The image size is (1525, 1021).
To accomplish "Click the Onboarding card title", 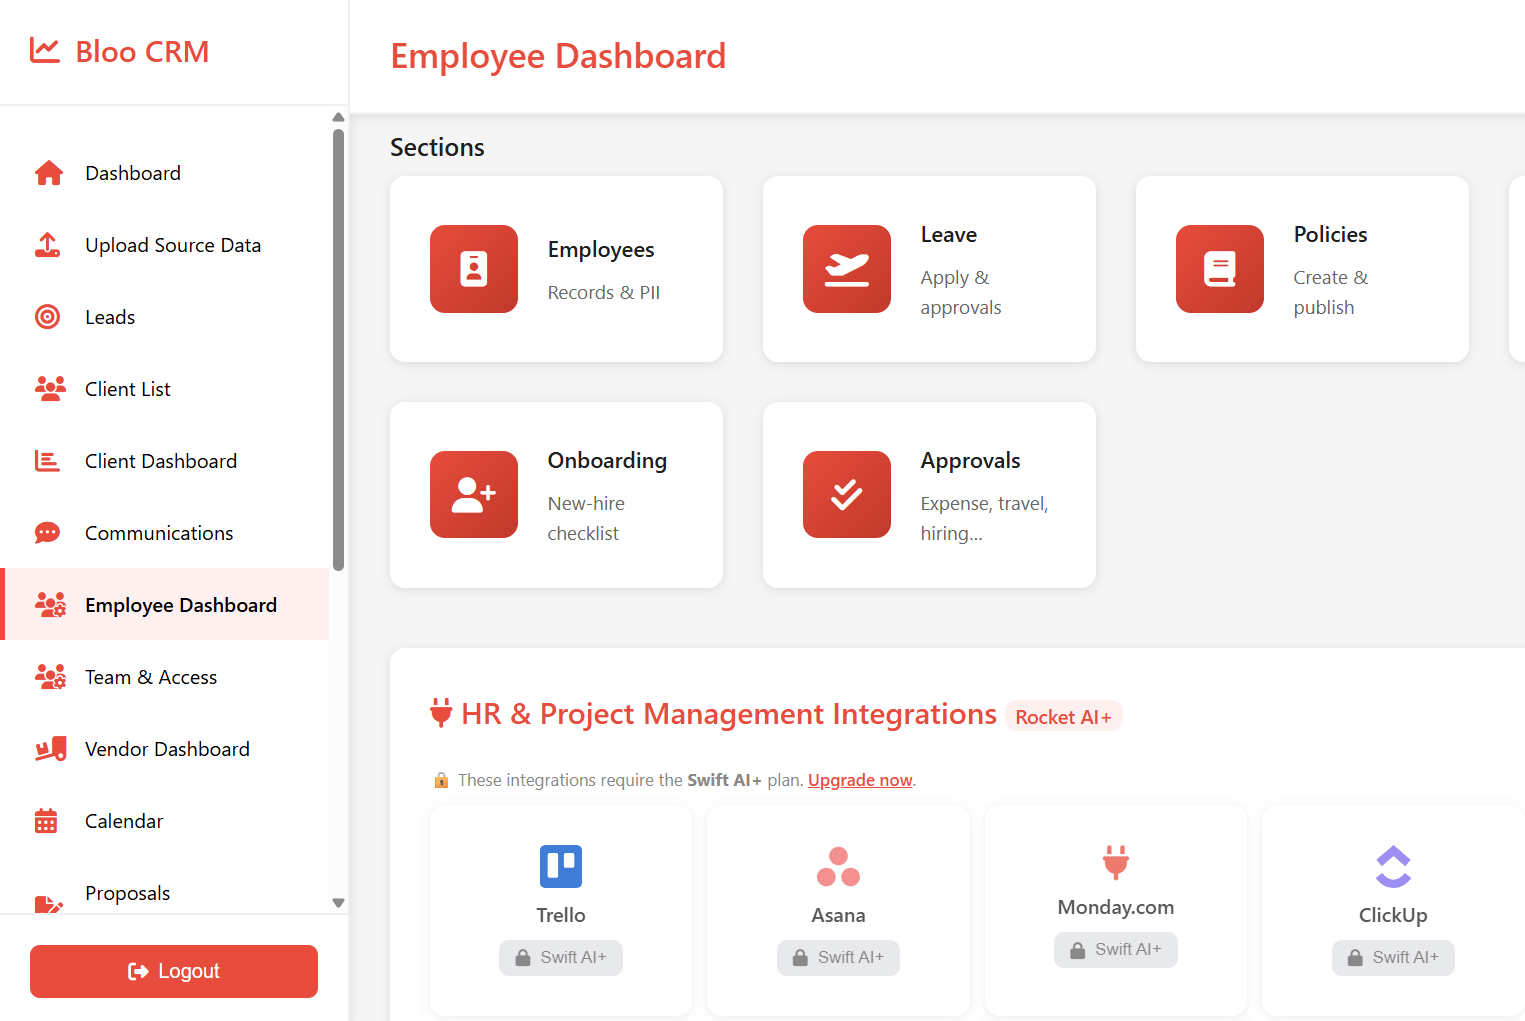I will [607, 461].
